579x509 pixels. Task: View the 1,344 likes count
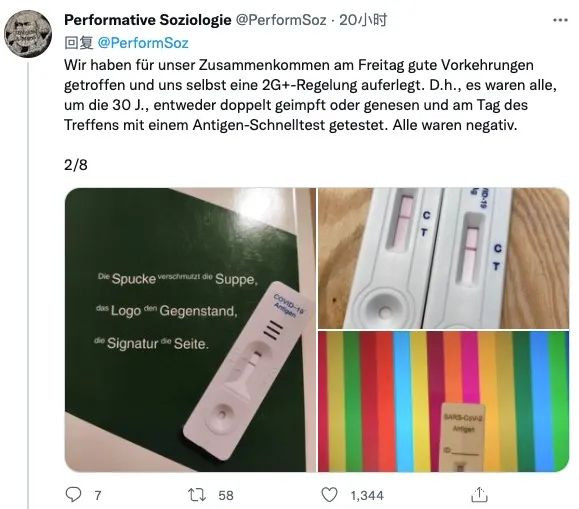pyautogui.click(x=367, y=495)
